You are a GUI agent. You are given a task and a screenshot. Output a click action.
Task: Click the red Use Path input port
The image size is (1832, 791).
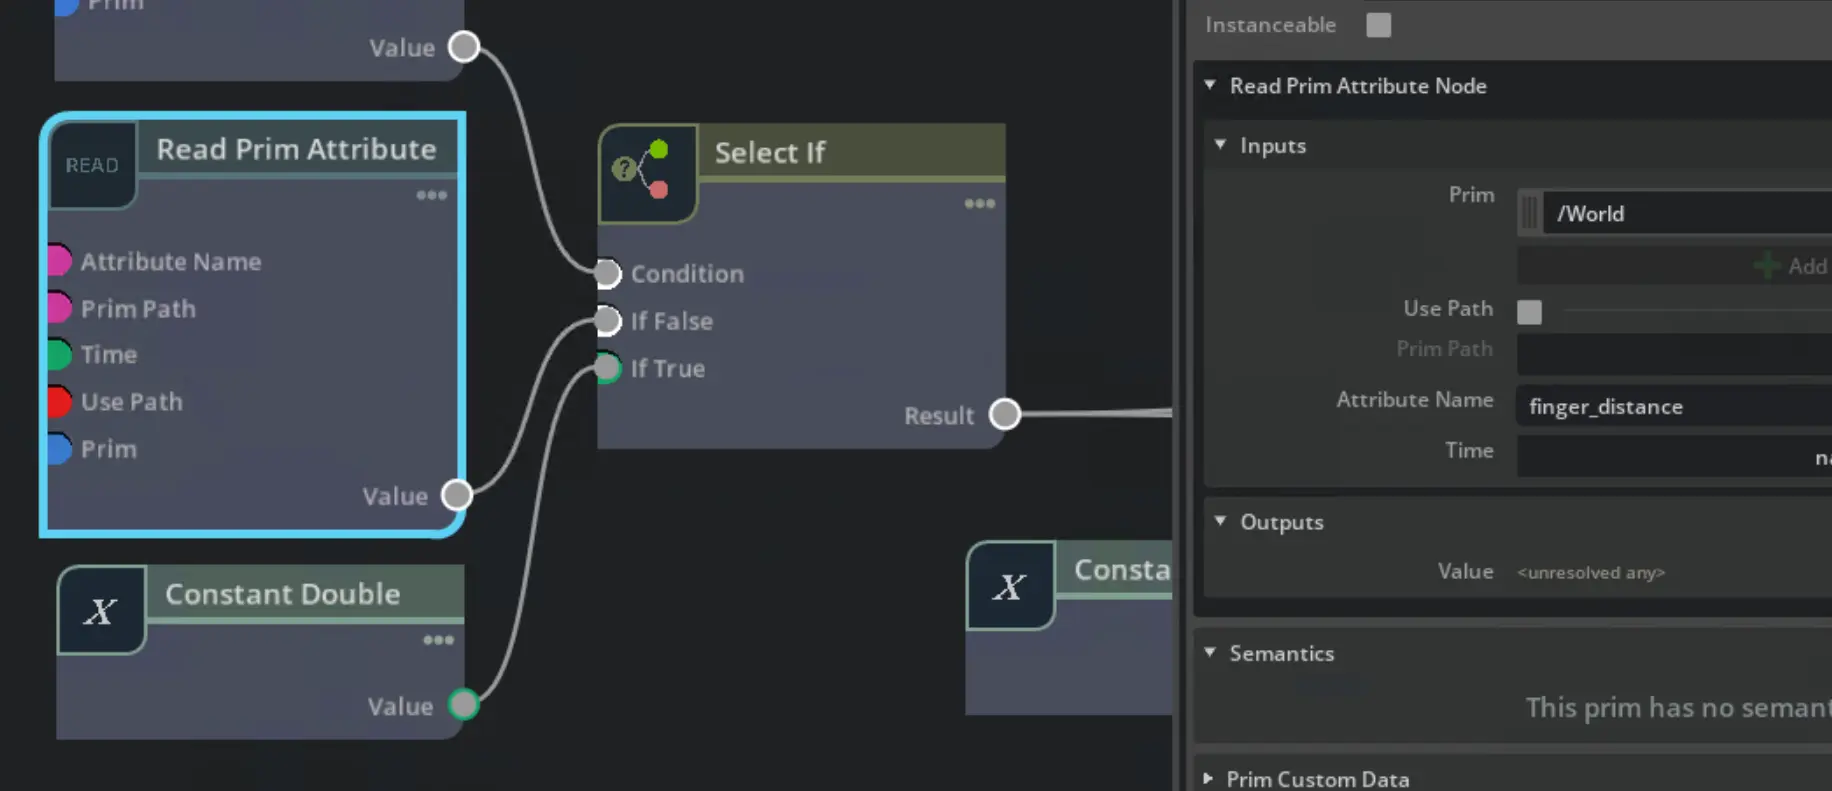point(58,401)
